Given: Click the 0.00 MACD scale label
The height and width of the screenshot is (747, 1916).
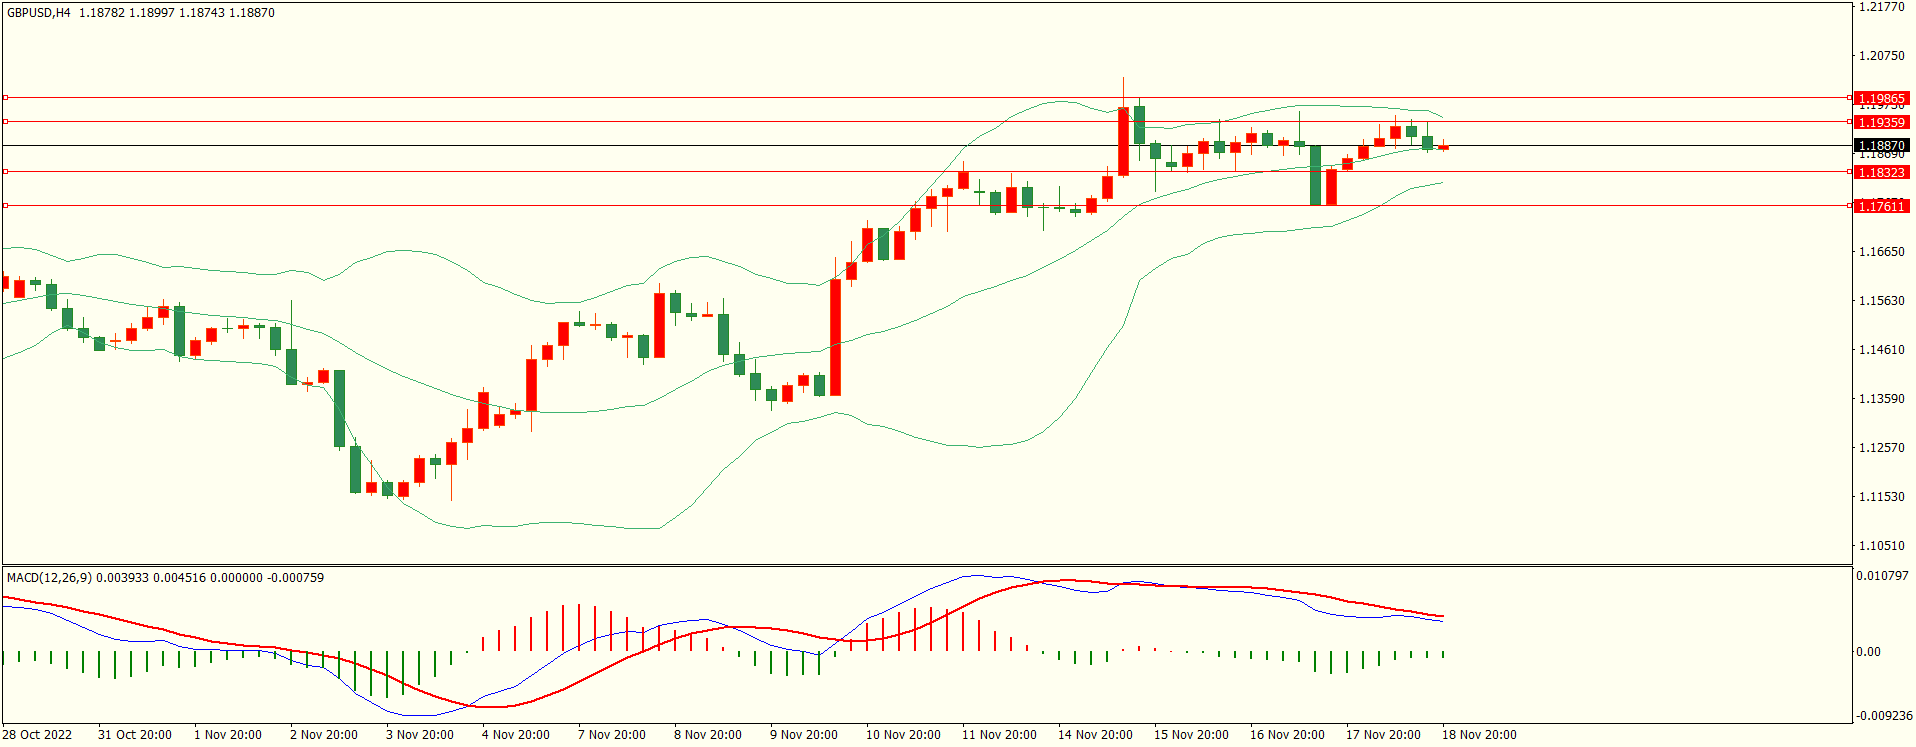Looking at the screenshot, I should pos(1868,652).
